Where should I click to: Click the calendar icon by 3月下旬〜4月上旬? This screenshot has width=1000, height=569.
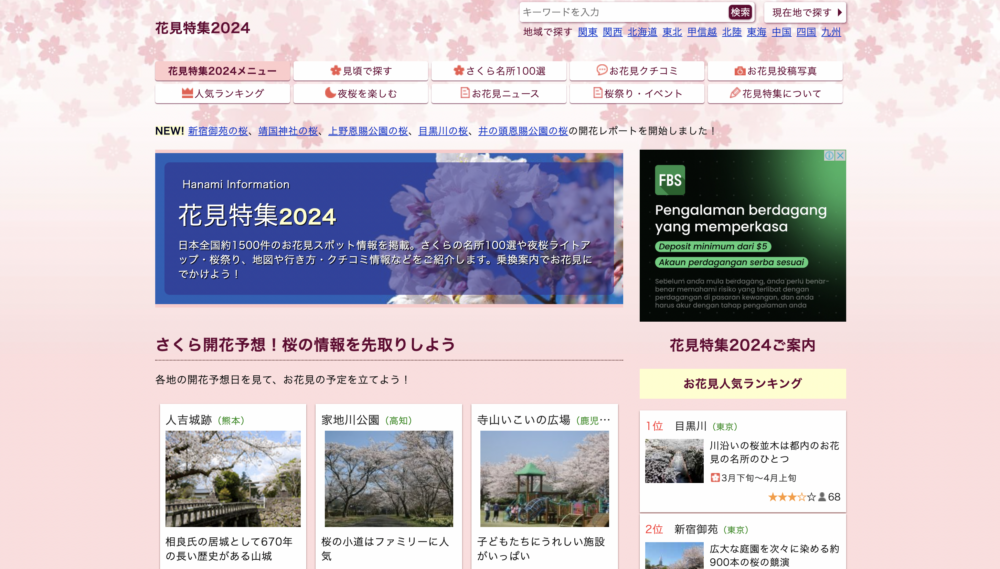pos(715,477)
